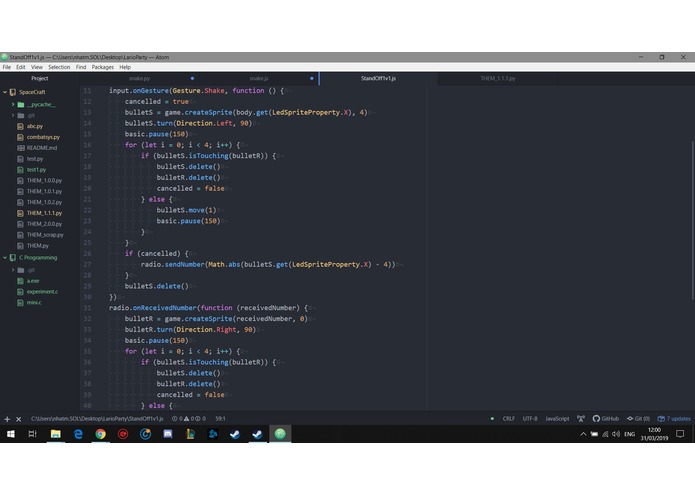Open Windows Start menu

pos(11,434)
